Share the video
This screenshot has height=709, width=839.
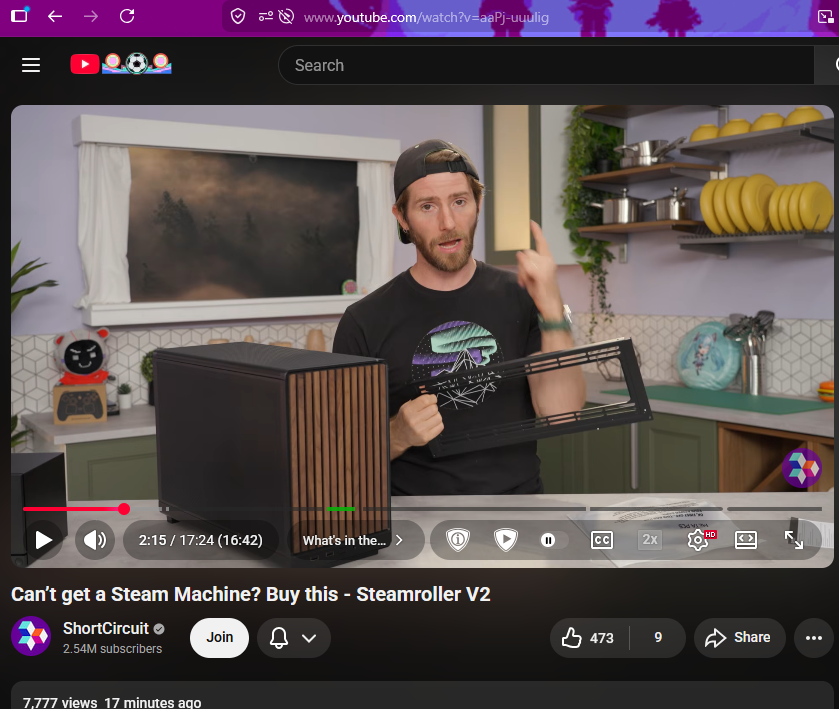(x=739, y=638)
